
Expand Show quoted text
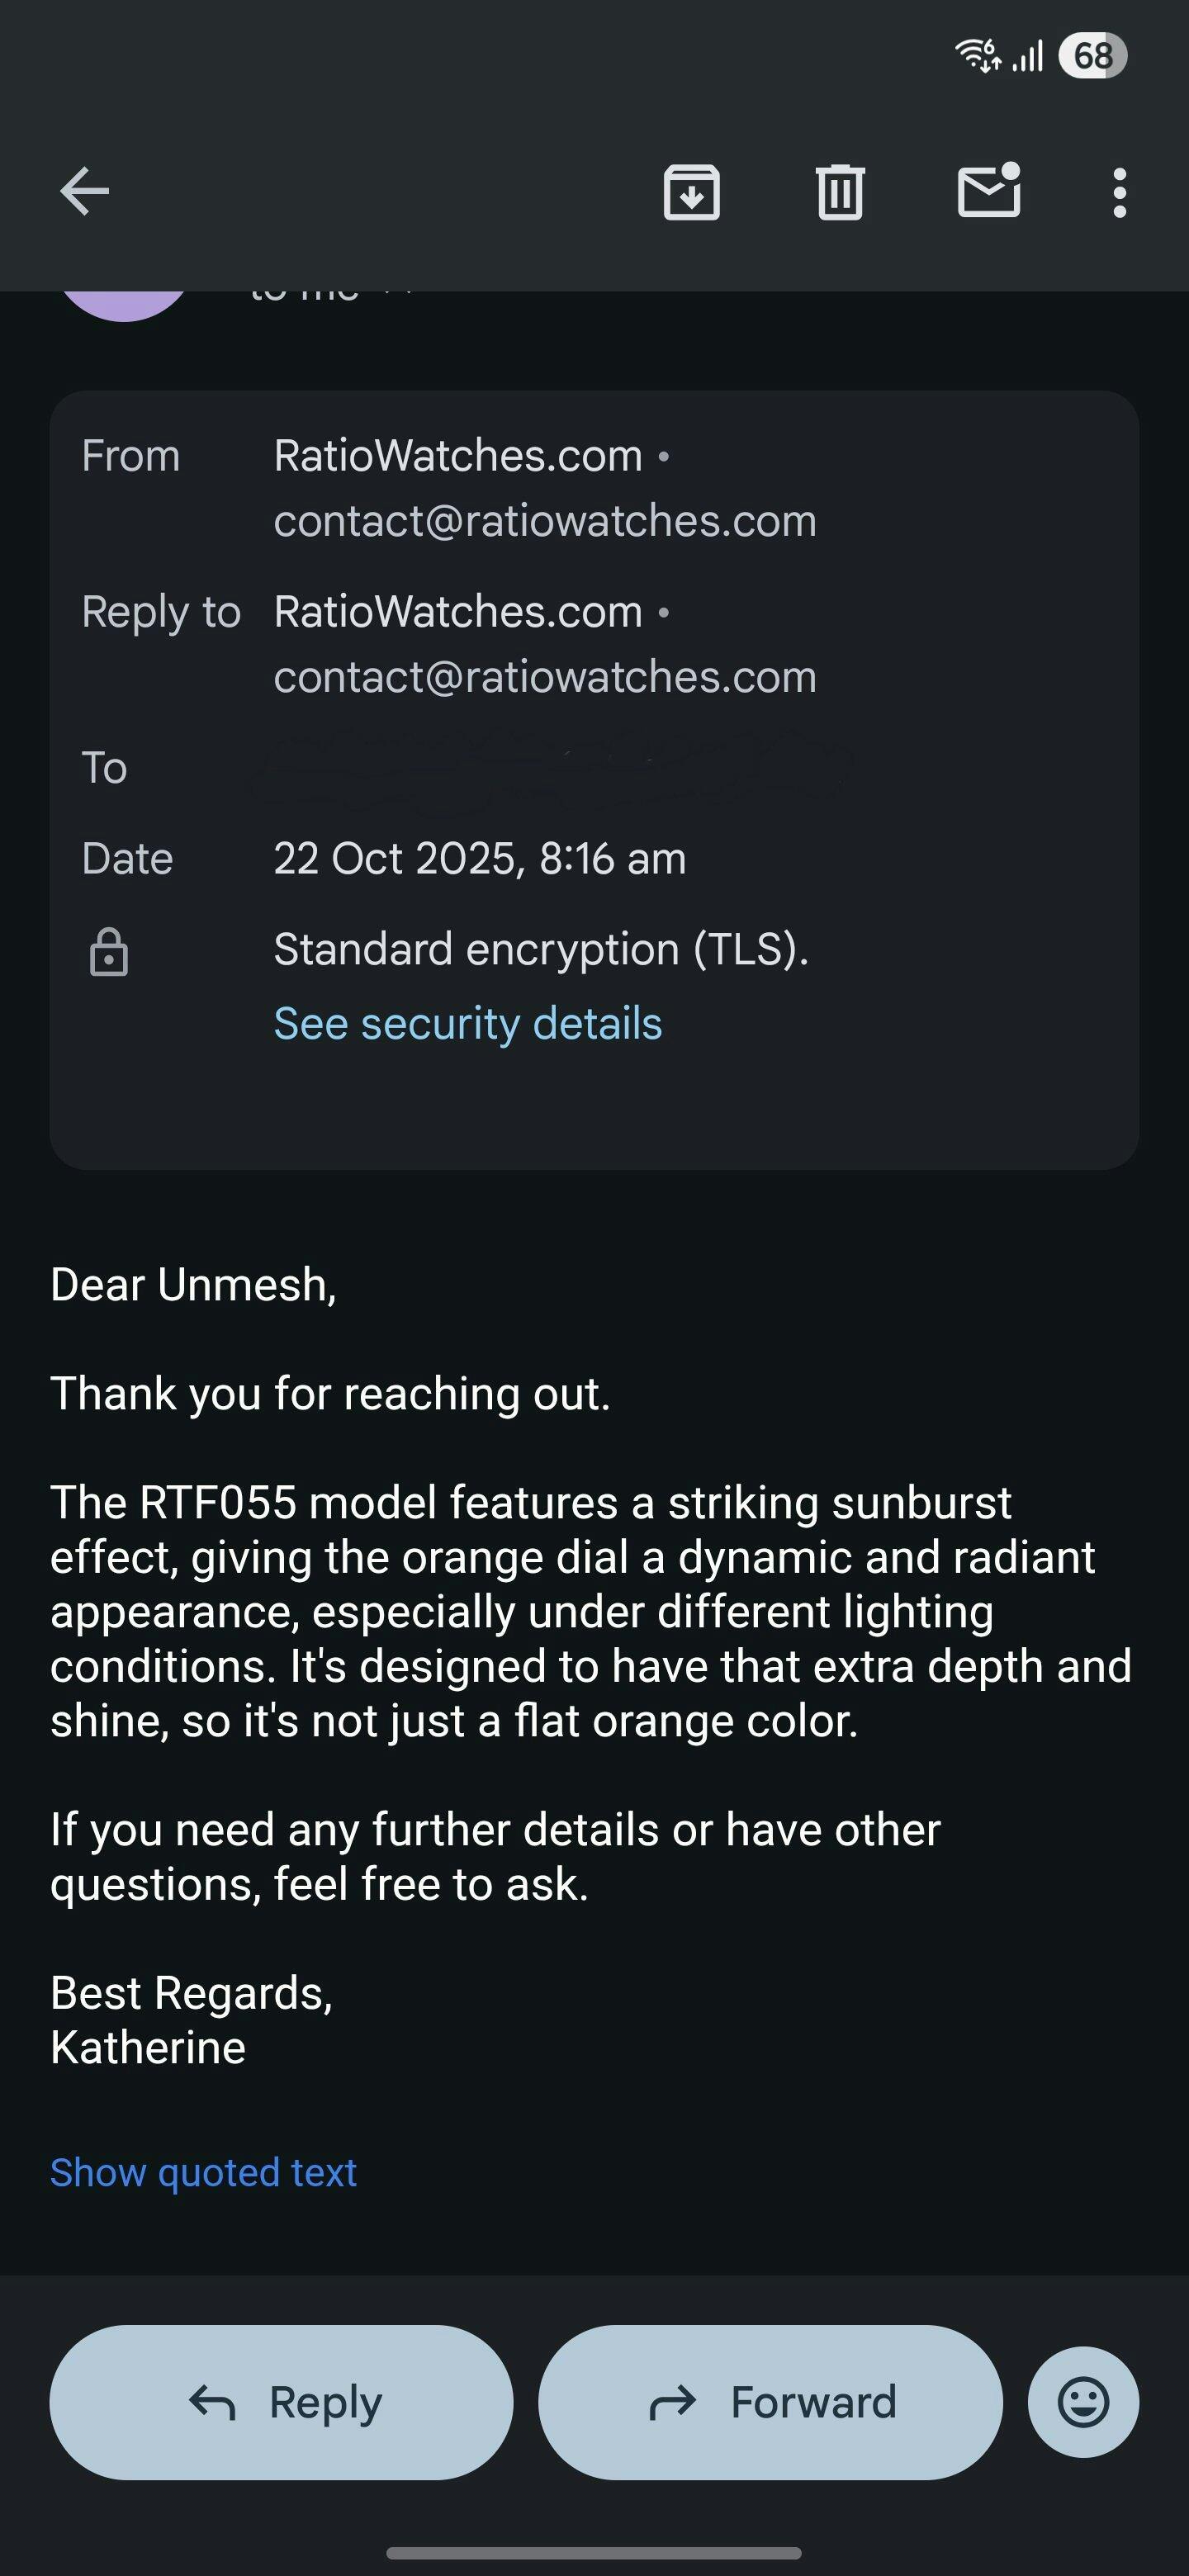pos(203,2172)
